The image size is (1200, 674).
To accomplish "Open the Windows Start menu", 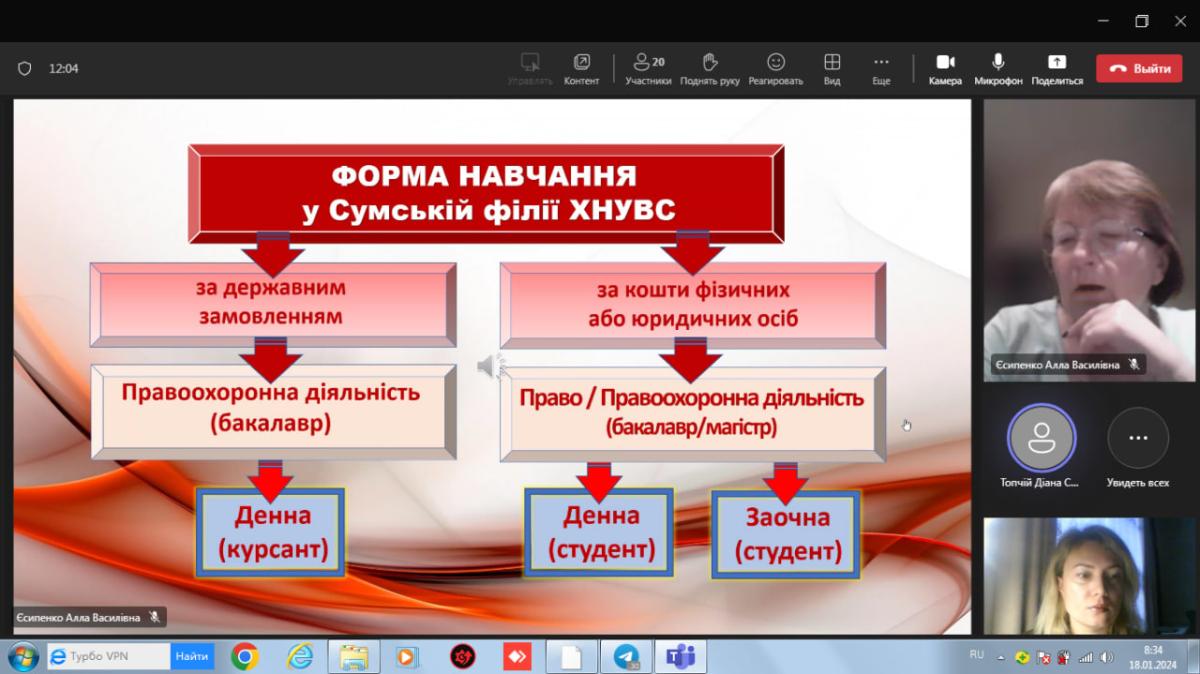I will coord(21,656).
